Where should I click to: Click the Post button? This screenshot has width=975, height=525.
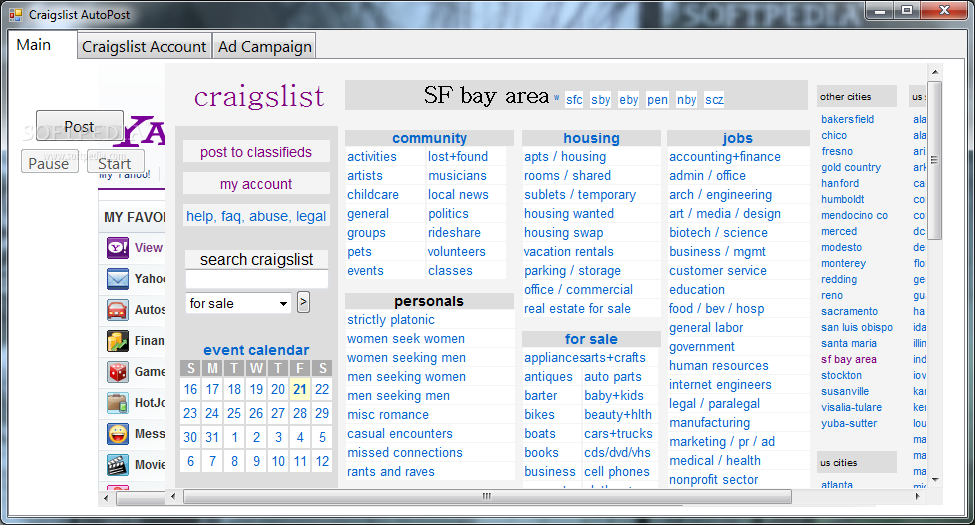(80, 126)
